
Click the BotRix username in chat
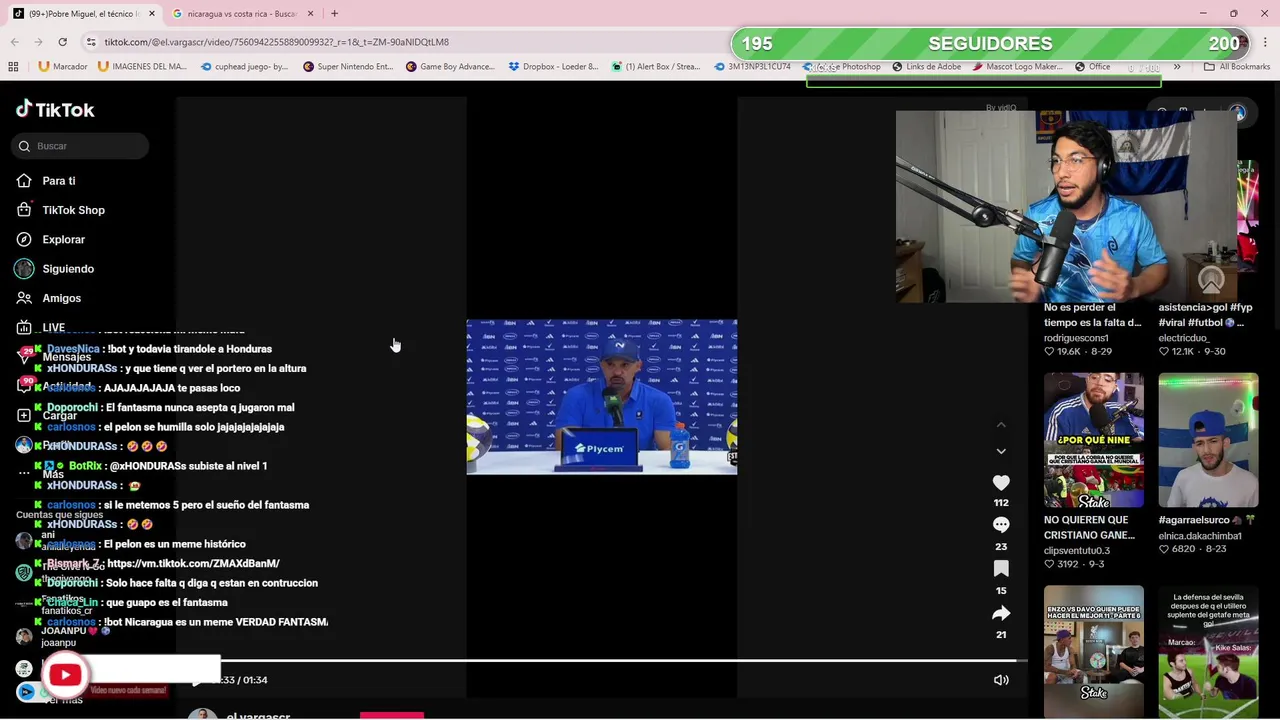(x=85, y=466)
